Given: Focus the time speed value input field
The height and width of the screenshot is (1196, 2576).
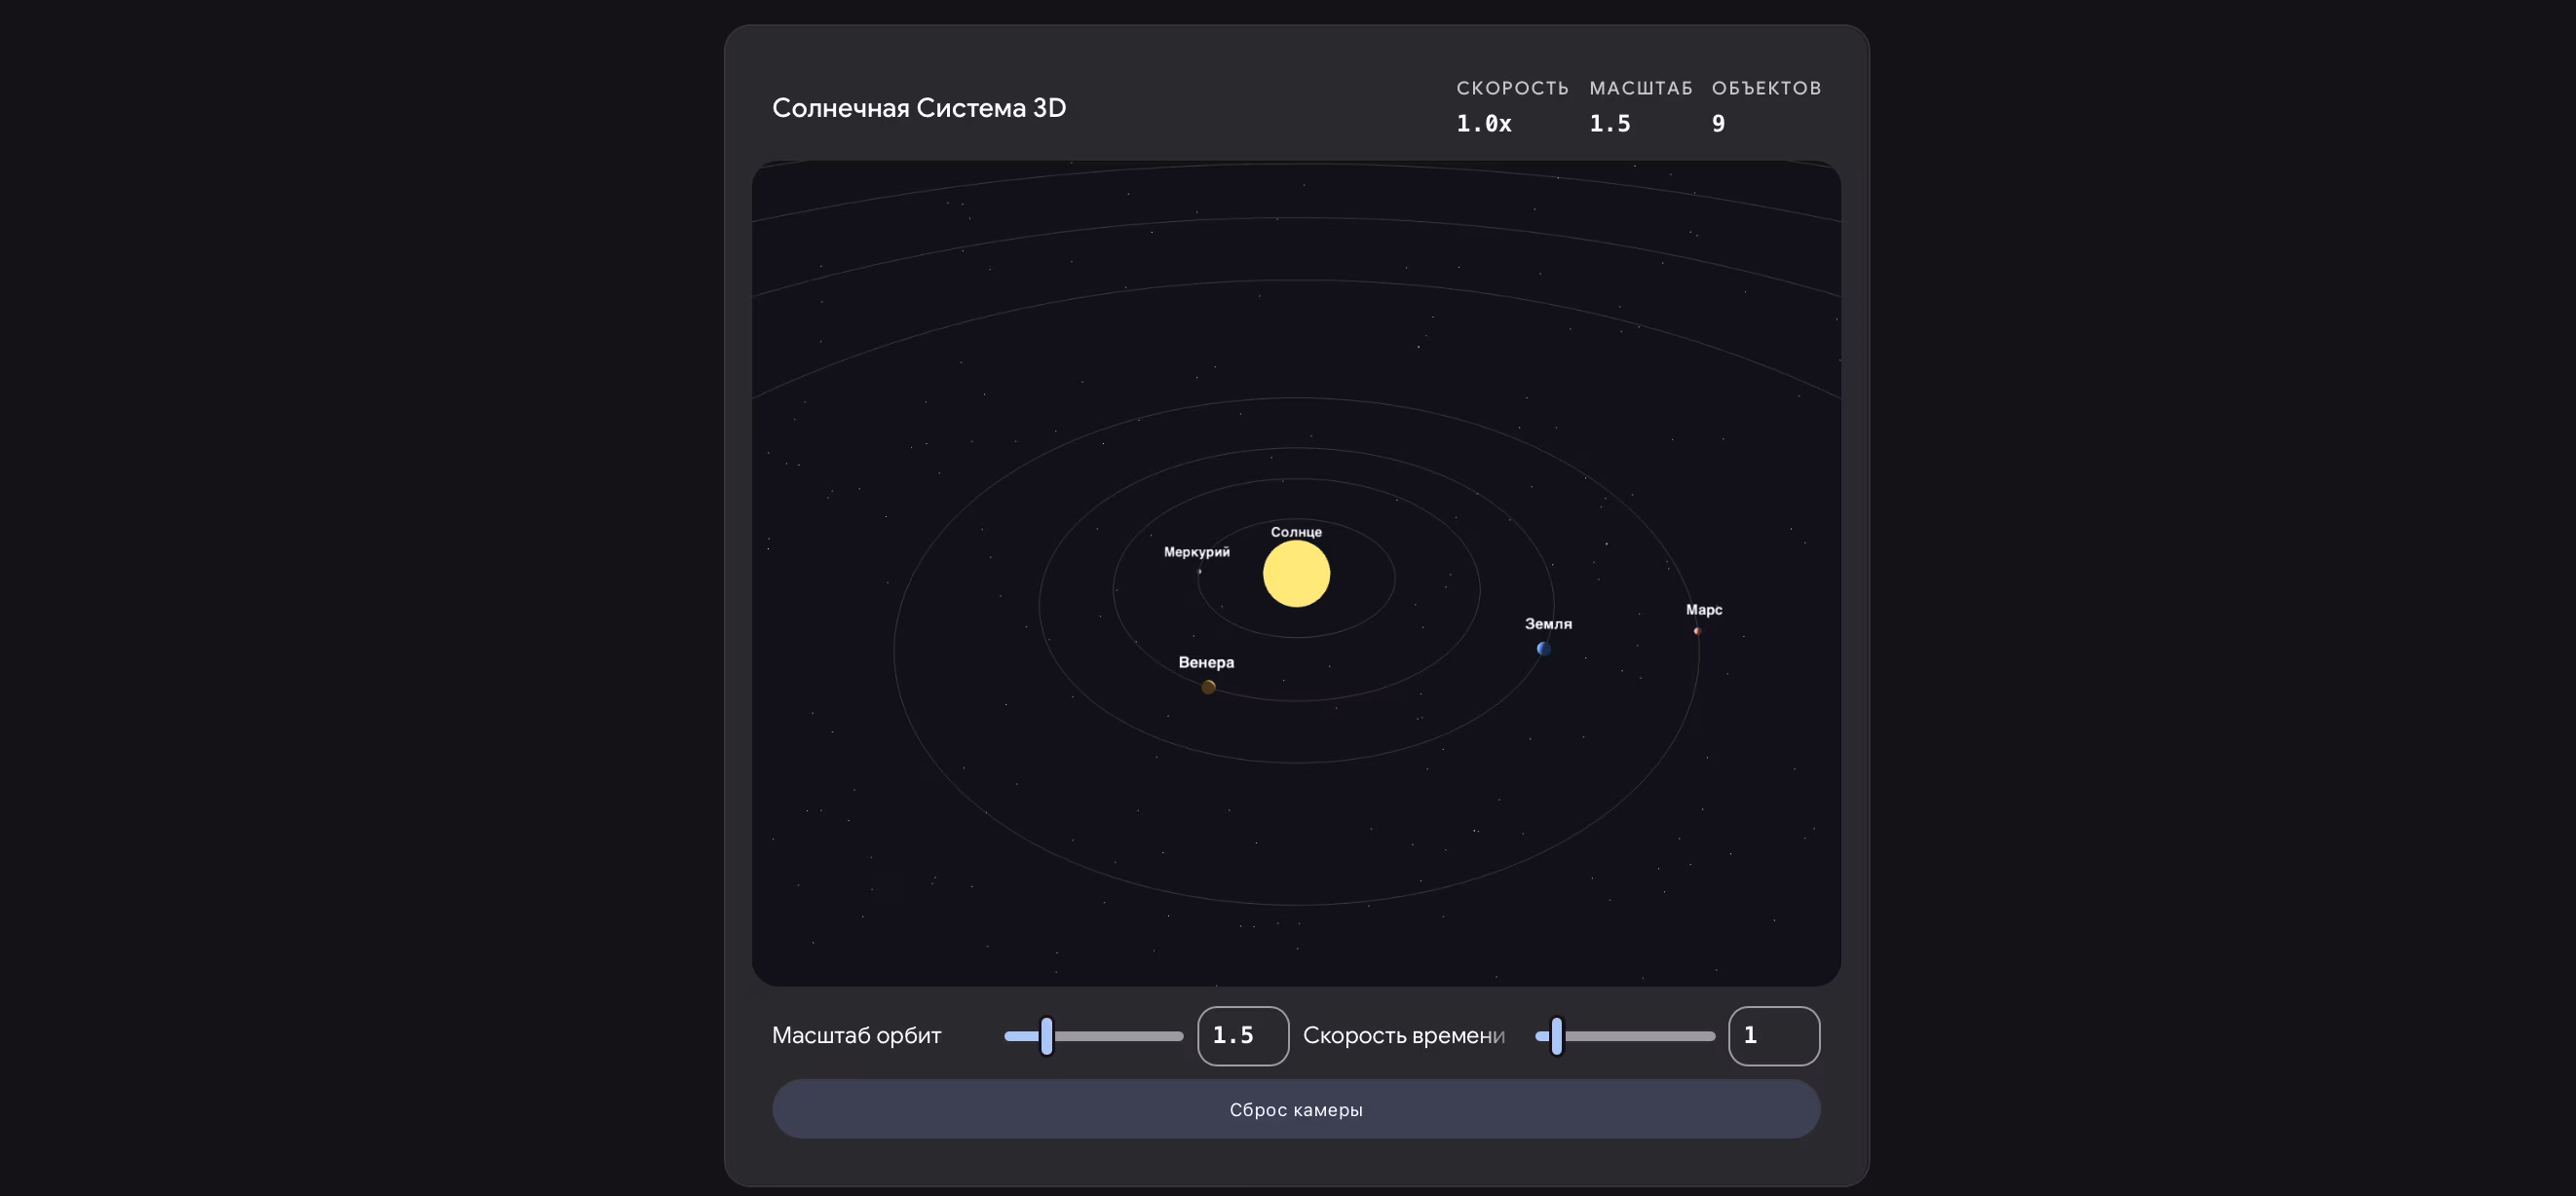Looking at the screenshot, I should pos(1773,1036).
